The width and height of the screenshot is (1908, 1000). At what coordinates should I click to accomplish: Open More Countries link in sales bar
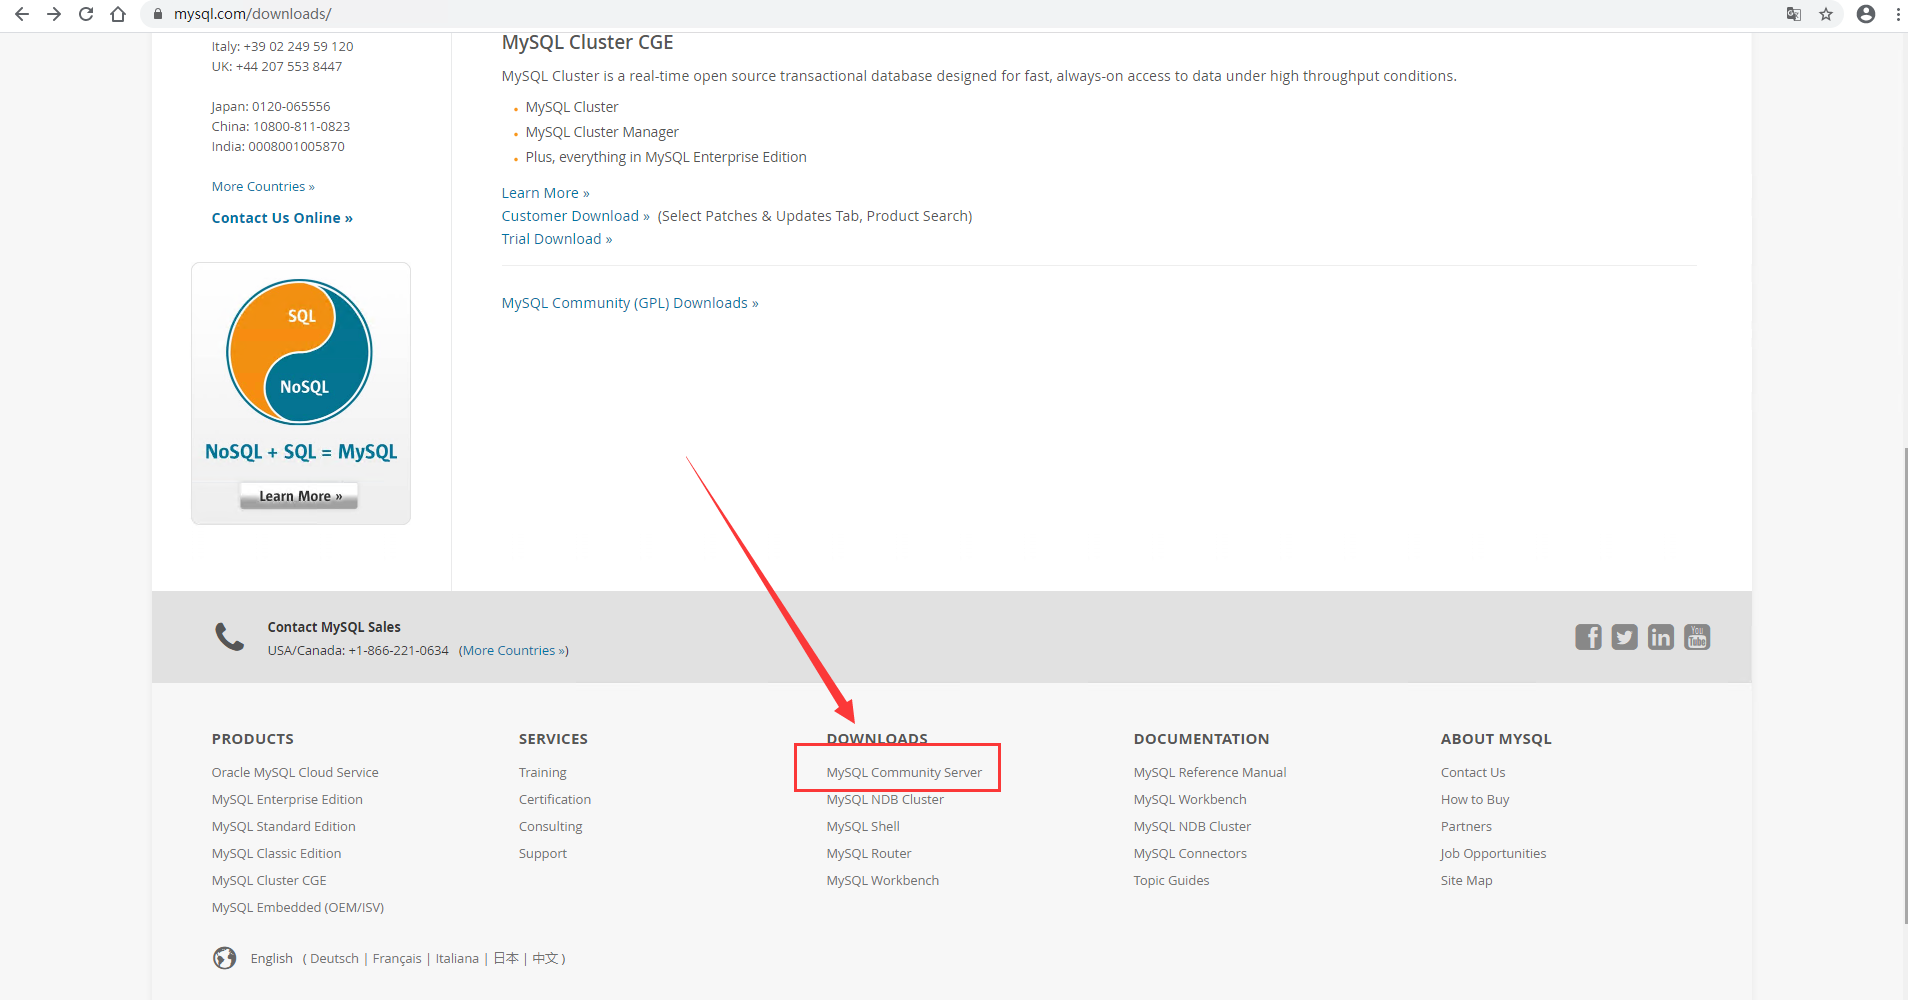[513, 651]
